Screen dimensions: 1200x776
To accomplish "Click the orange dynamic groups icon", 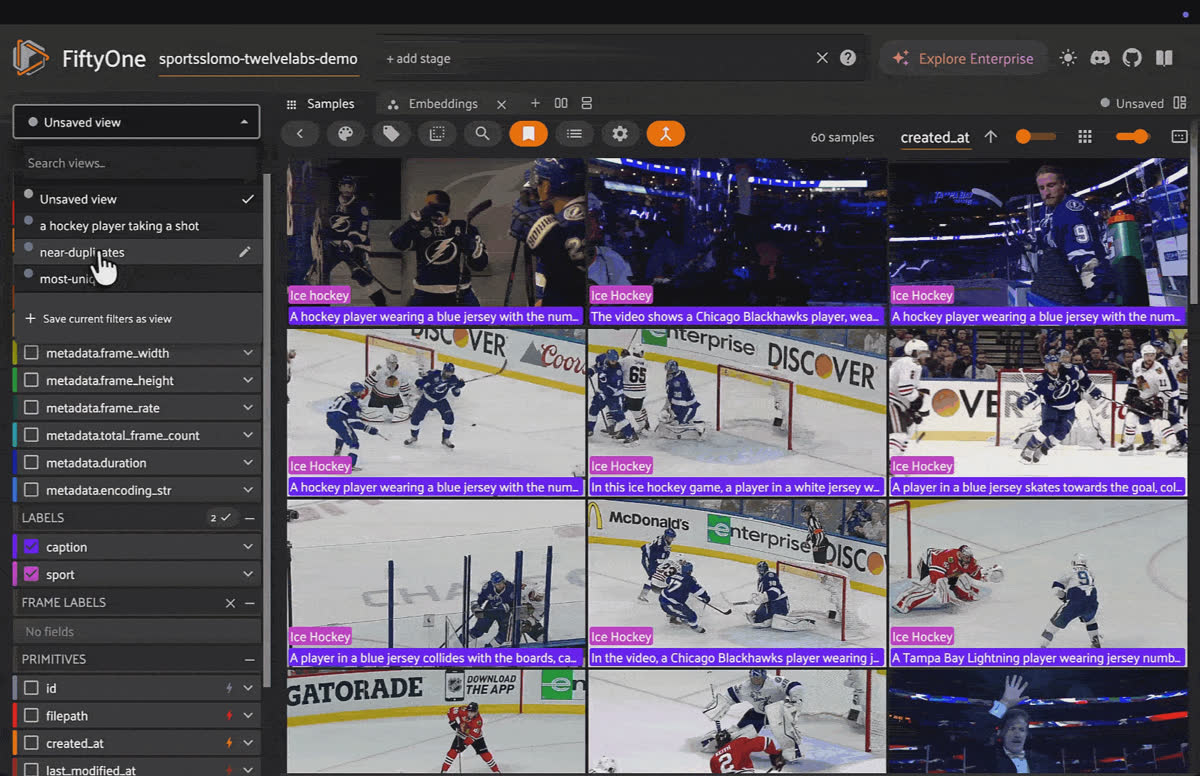I will click(665, 133).
